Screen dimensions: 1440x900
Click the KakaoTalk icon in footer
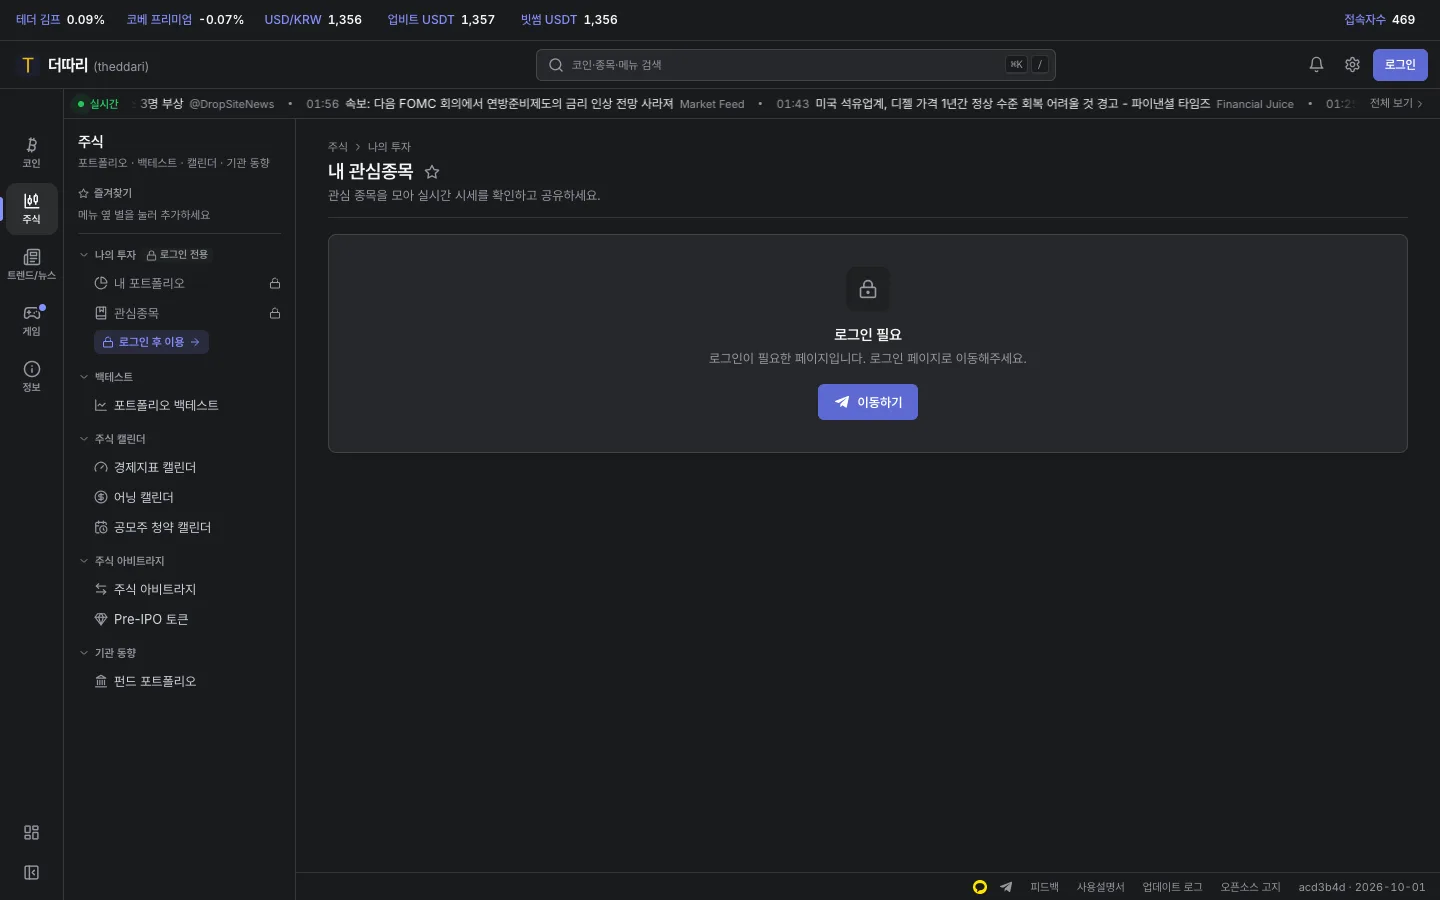980,887
